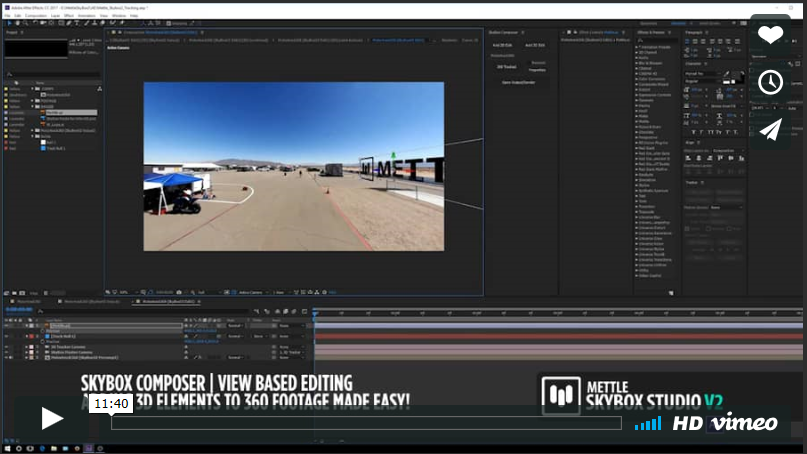Viewport: 807px width, 454px height.
Task: Click the timeline current time display
Action: tap(19, 309)
